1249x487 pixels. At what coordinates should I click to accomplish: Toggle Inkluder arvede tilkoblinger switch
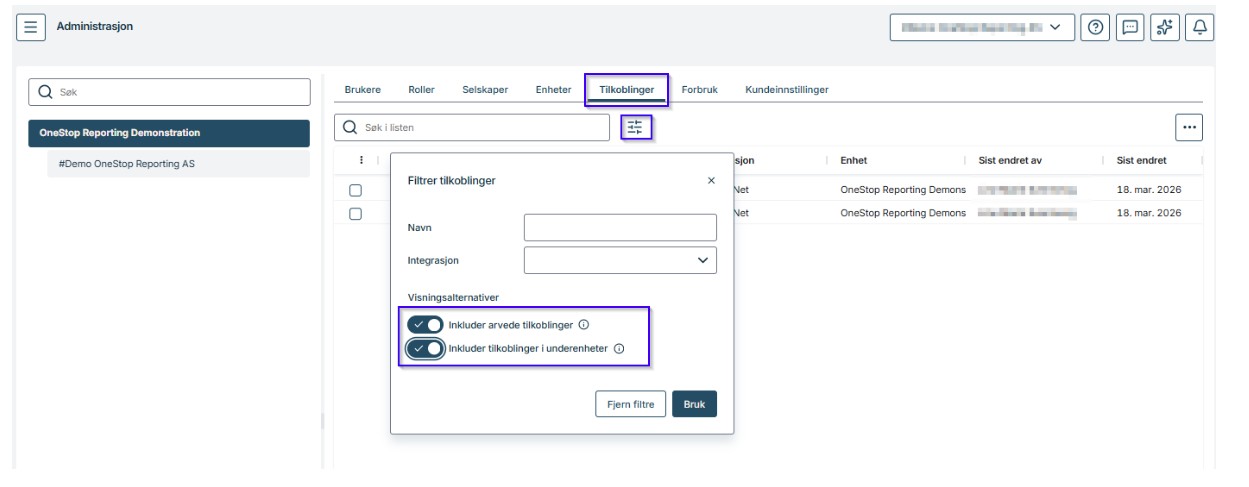click(425, 324)
